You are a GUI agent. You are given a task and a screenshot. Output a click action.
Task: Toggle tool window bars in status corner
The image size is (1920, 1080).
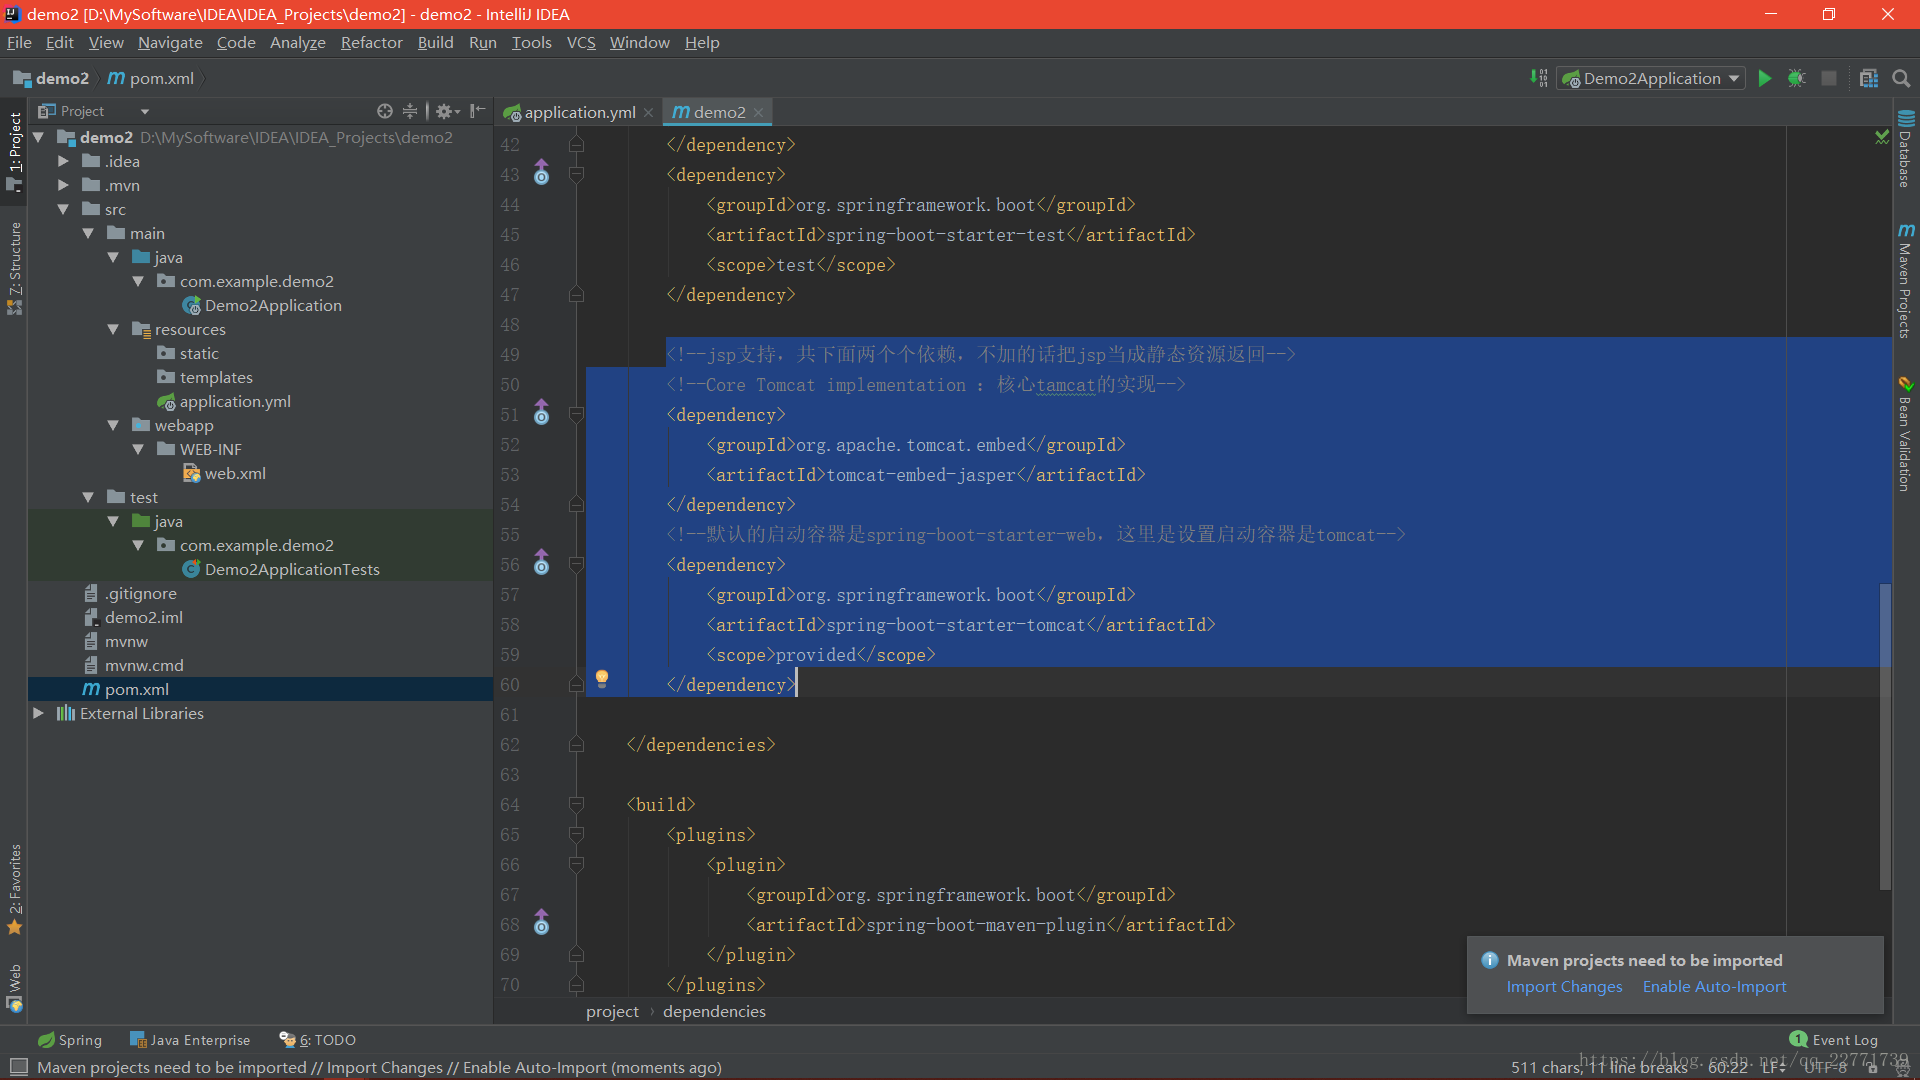(x=18, y=1067)
